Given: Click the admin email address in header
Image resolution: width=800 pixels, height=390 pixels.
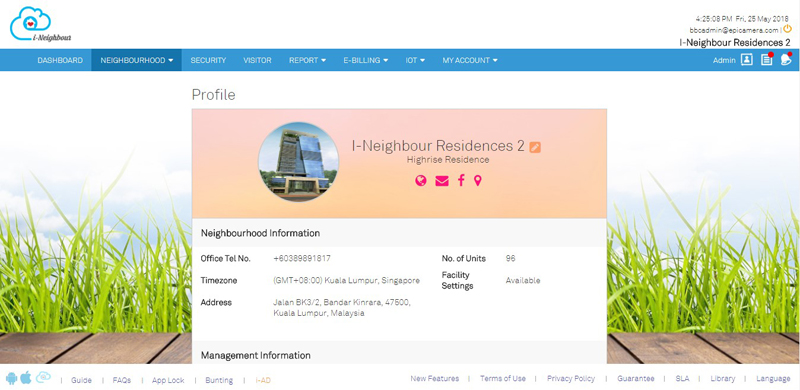Looking at the screenshot, I should pyautogui.click(x=734, y=30).
